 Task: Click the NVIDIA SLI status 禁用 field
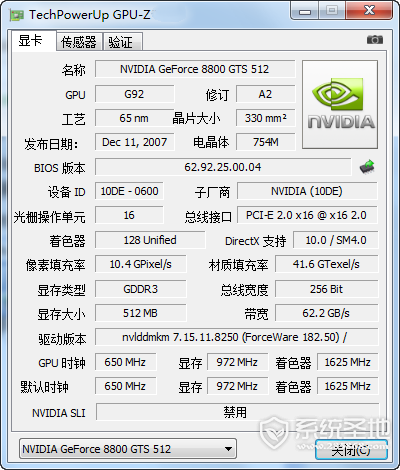237,412
